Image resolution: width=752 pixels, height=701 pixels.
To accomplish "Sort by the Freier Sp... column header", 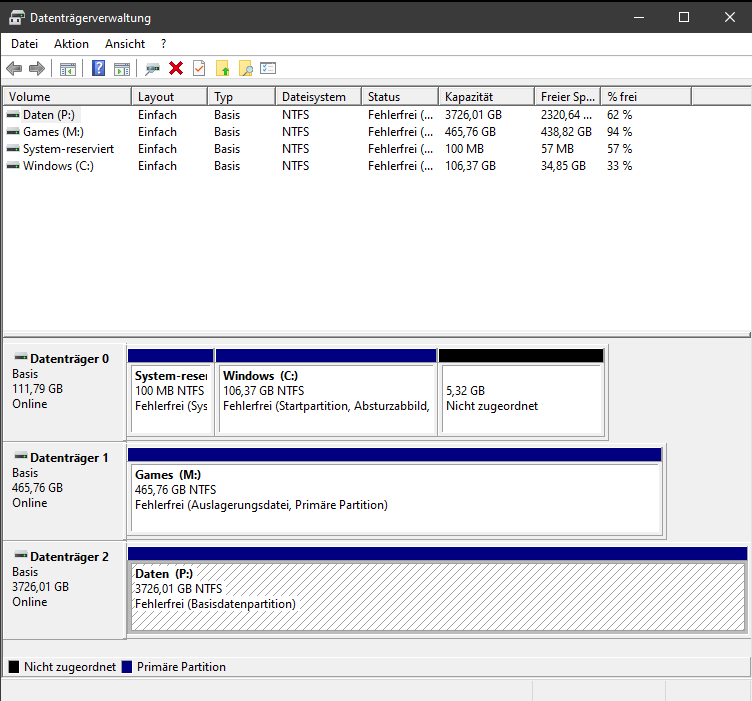I will point(567,97).
